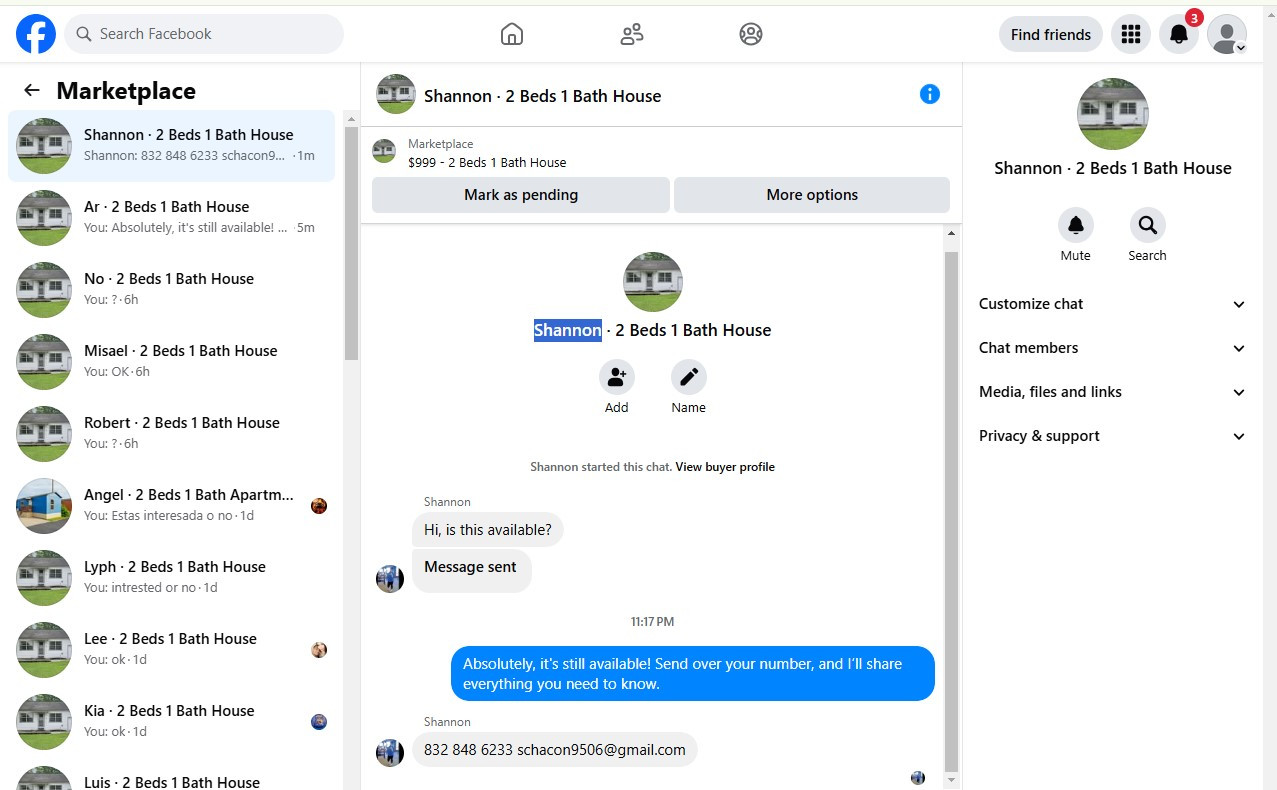Image resolution: width=1277 pixels, height=790 pixels.
Task: Open notifications bell with 3 badge
Action: 1179,34
